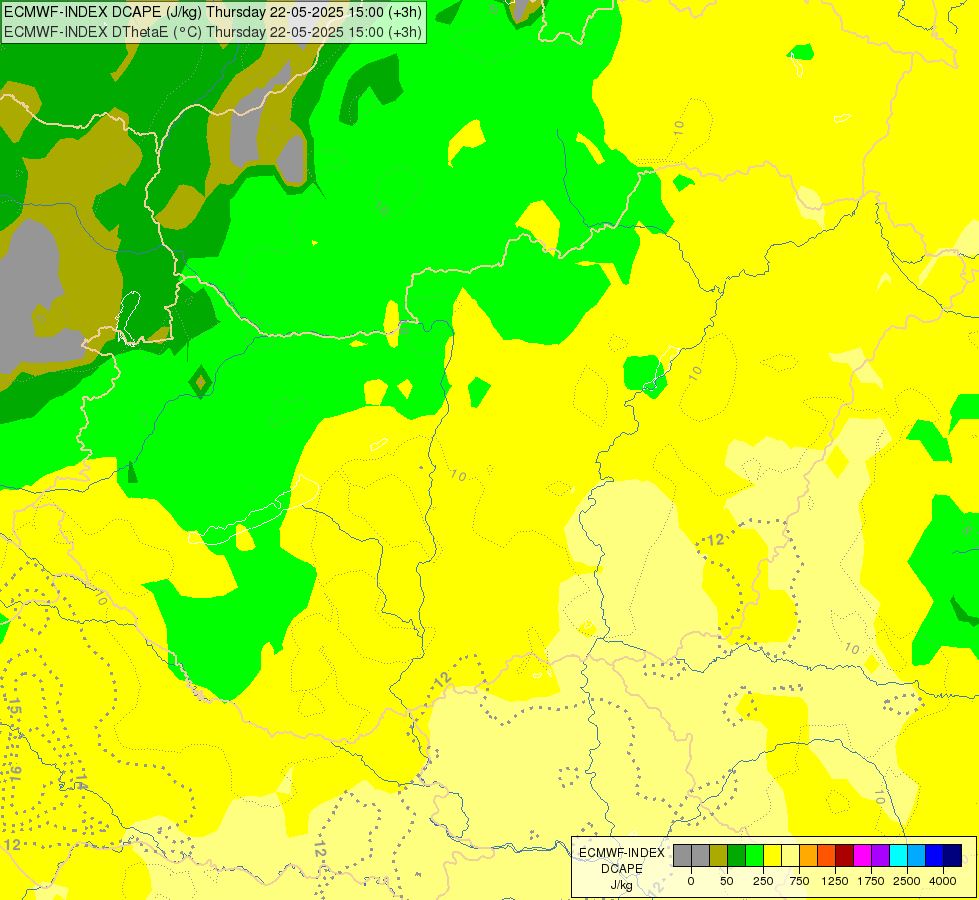Select the pale yellow legend swatch

point(790,855)
